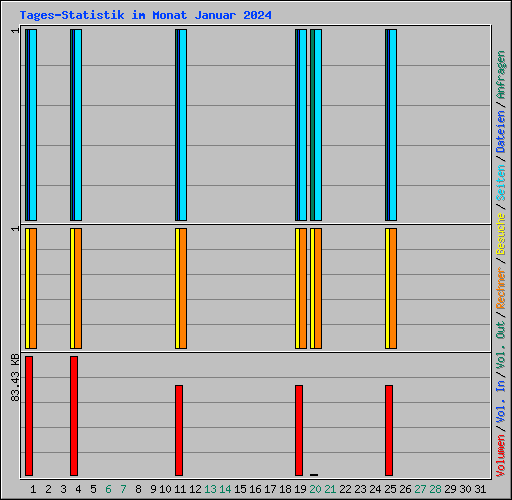Select day 23 on the x-axis
This screenshot has height=500, width=512.
click(x=360, y=489)
